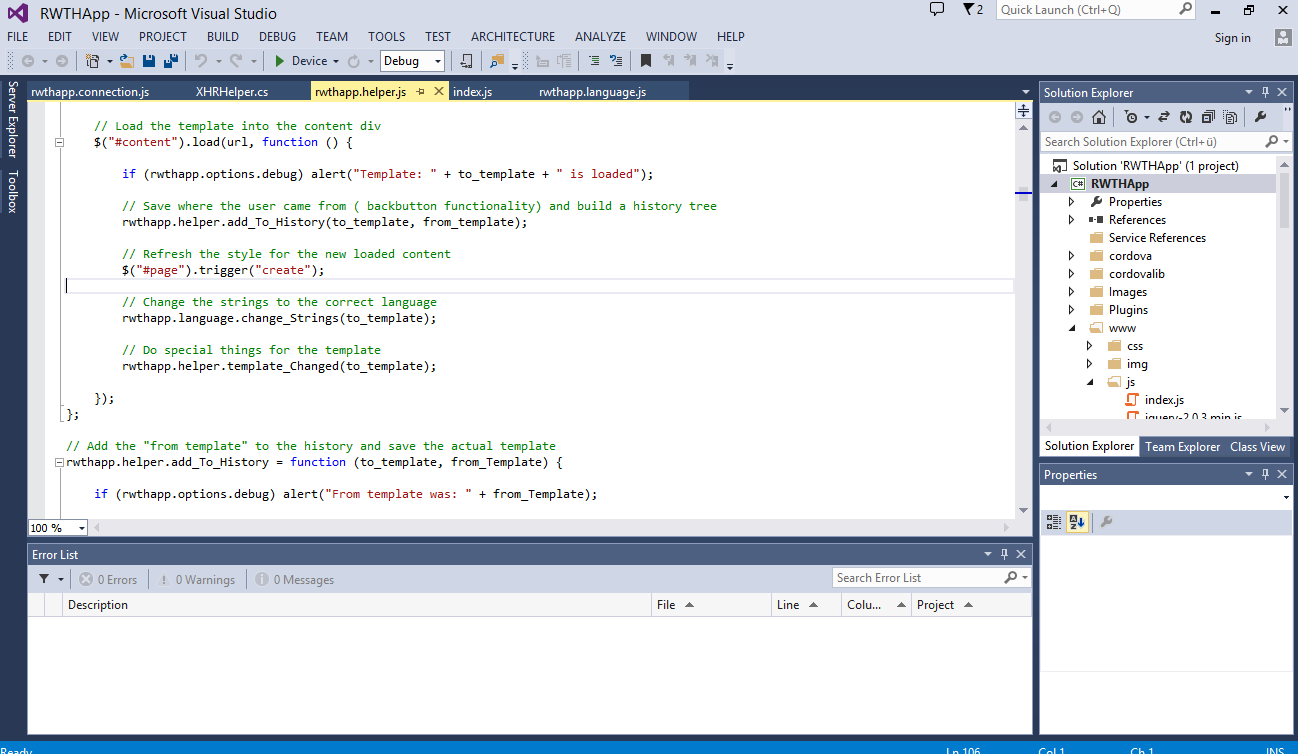Screen dimensions: 1298x754
Task: Expand the css folder
Action: [x=1090, y=346]
